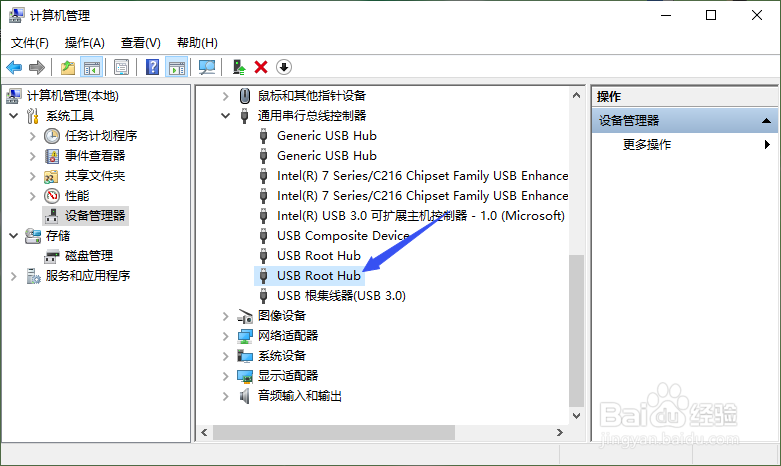This screenshot has height=466, width=781.
Task: Expand the 系统设备 category
Action: (225, 355)
